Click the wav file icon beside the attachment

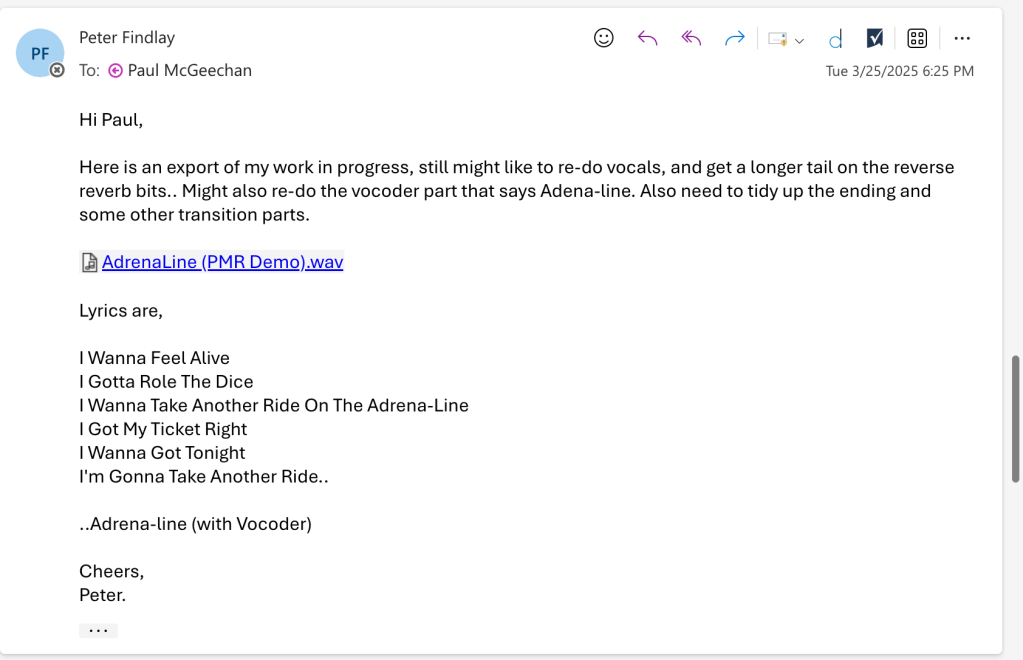[x=89, y=262]
